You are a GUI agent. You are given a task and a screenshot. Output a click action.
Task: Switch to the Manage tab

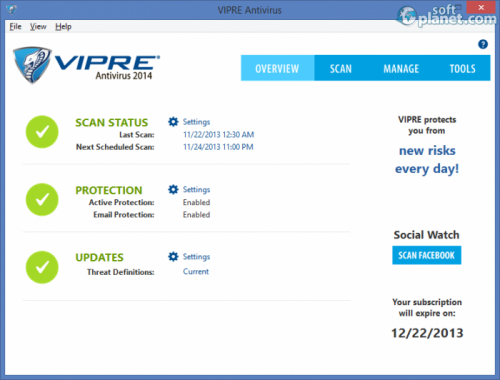coord(401,68)
